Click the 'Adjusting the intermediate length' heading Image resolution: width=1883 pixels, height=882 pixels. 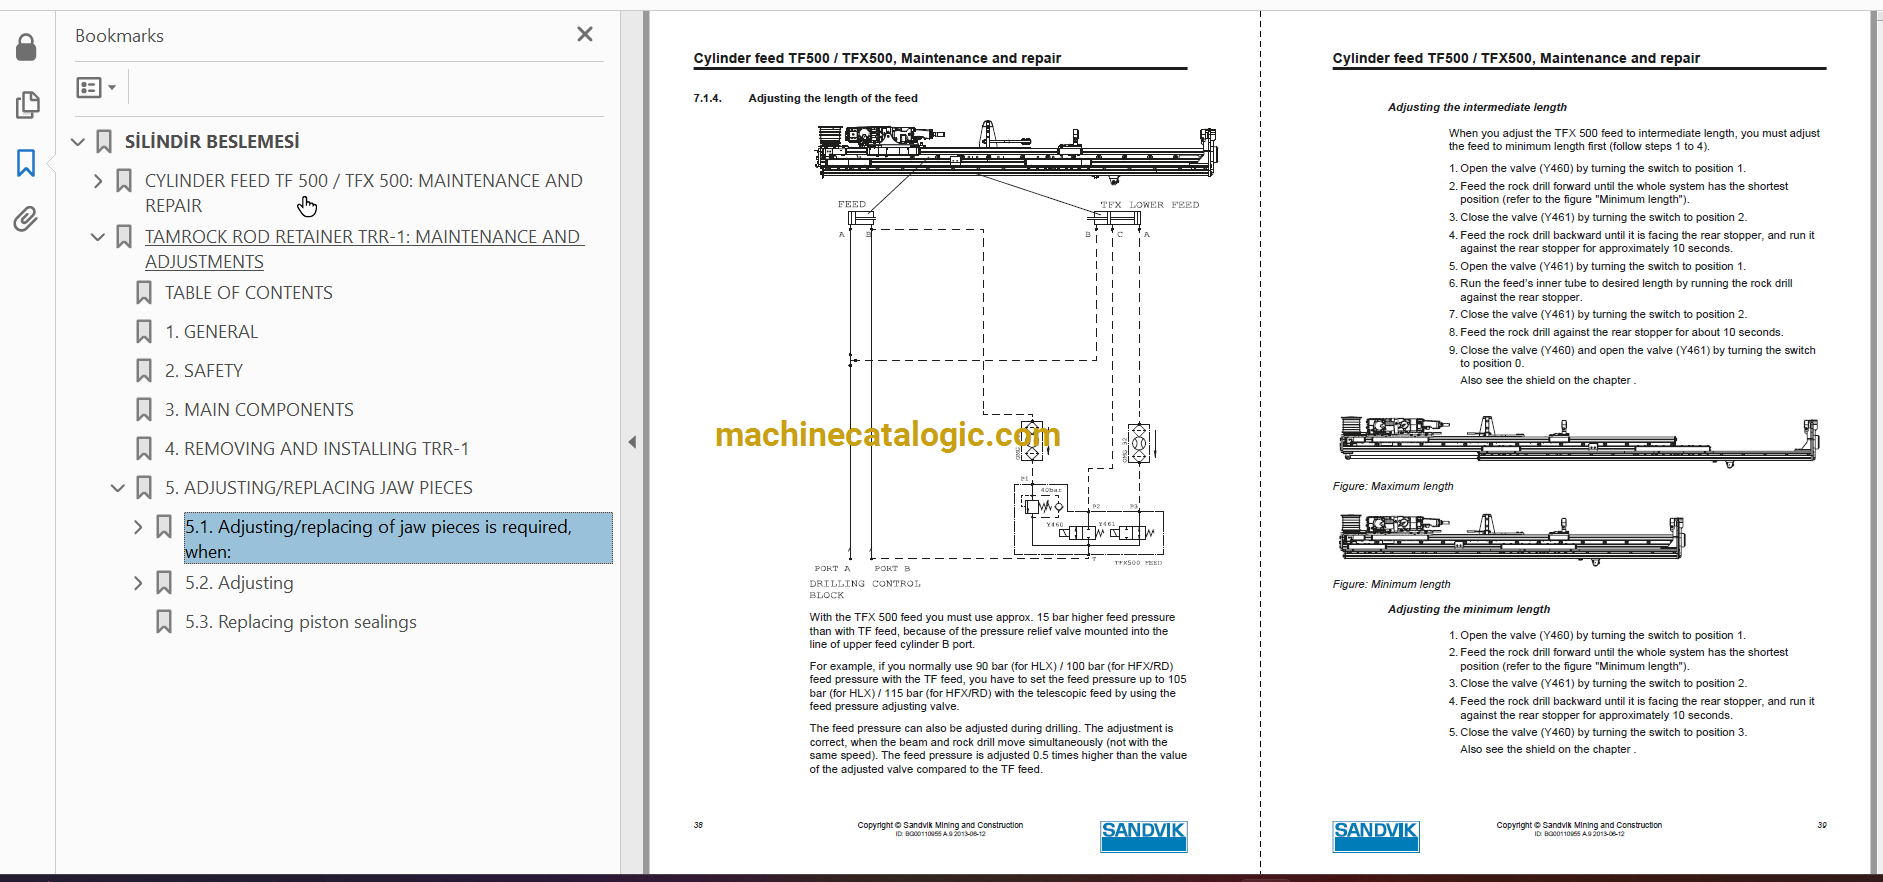click(1477, 107)
